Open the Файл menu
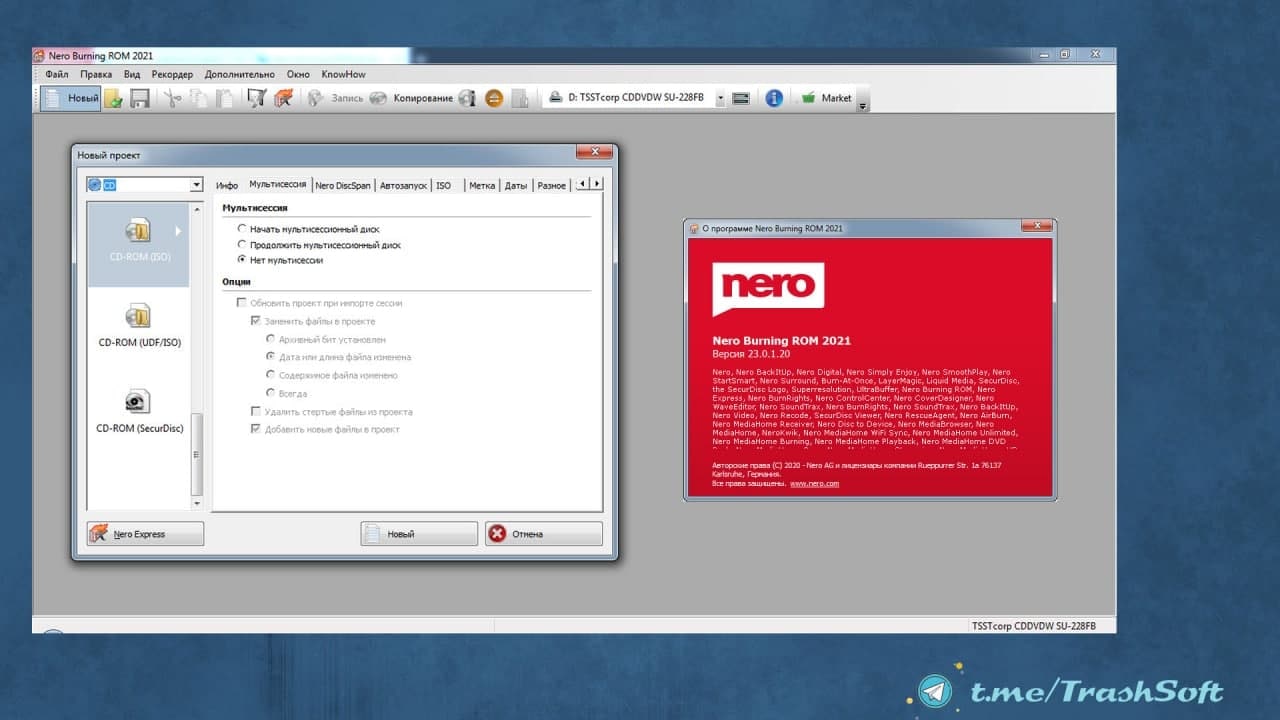This screenshot has width=1280, height=720. pyautogui.click(x=57, y=74)
